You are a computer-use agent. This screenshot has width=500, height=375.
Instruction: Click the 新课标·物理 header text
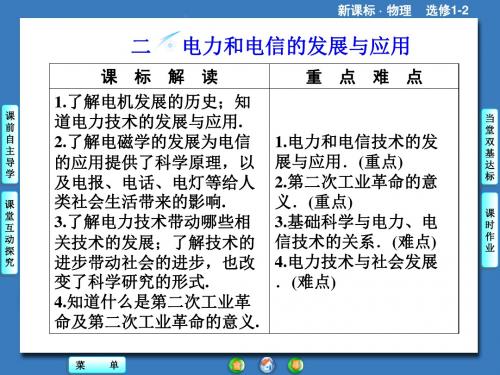coord(374,10)
